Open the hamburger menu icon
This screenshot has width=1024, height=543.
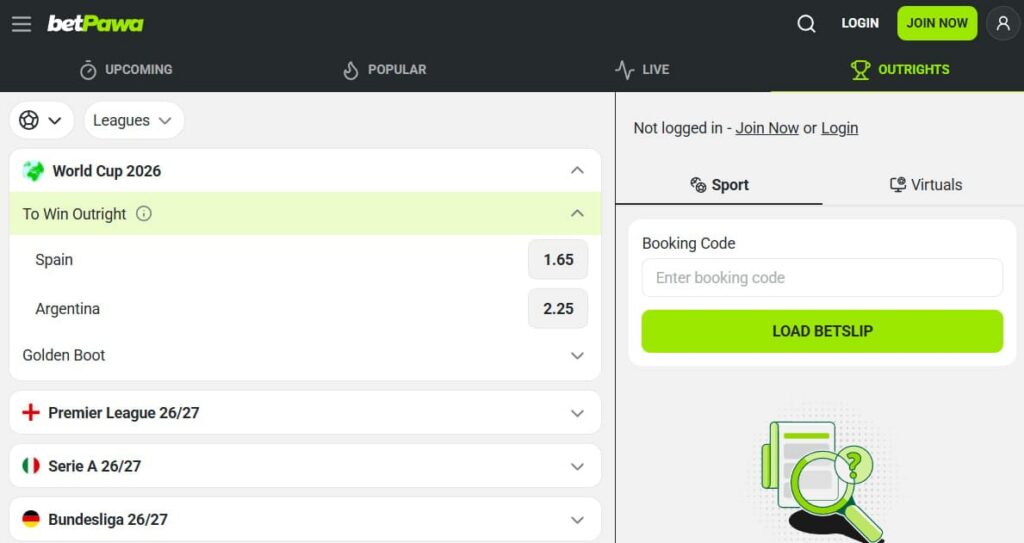pos(22,24)
